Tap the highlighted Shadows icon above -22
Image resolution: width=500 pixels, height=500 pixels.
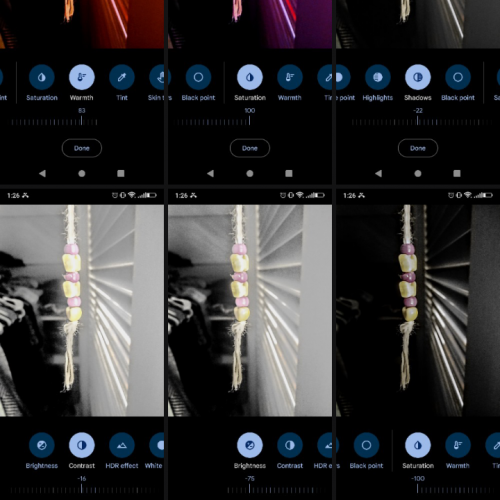[x=418, y=77]
